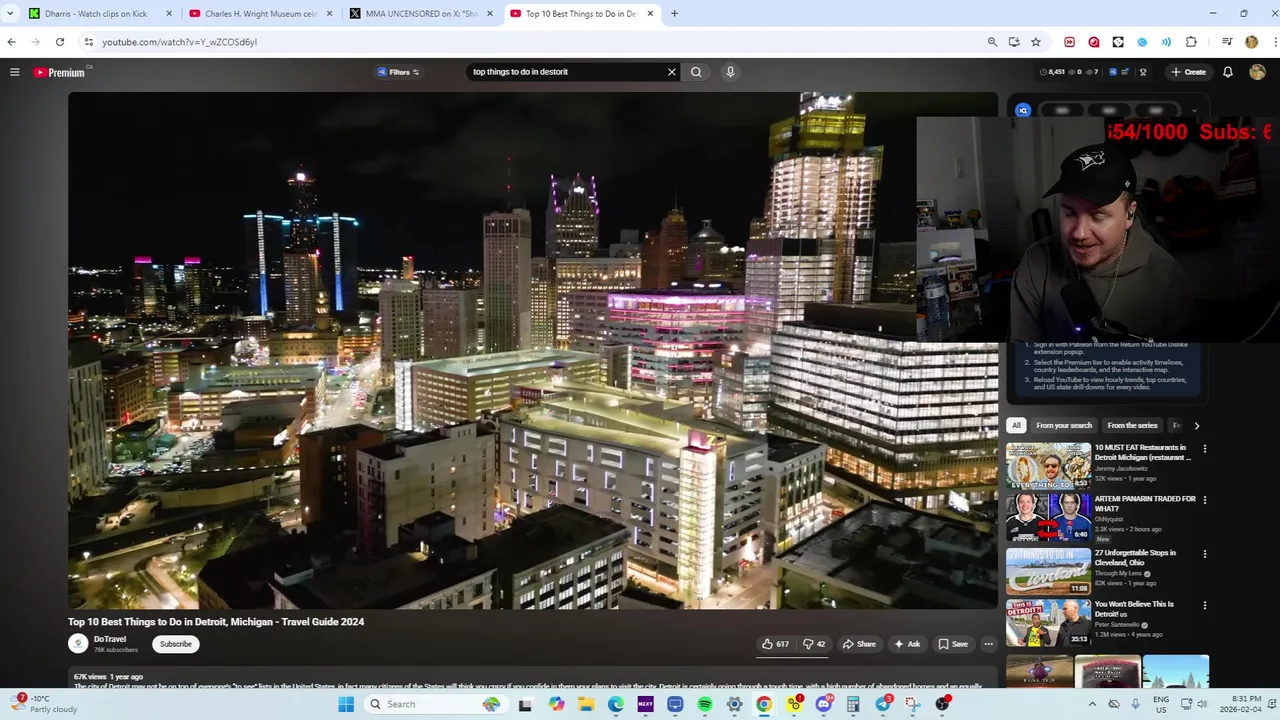Open the Ask AI button
Screen dimensions: 1280x720
pyautogui.click(x=907, y=644)
